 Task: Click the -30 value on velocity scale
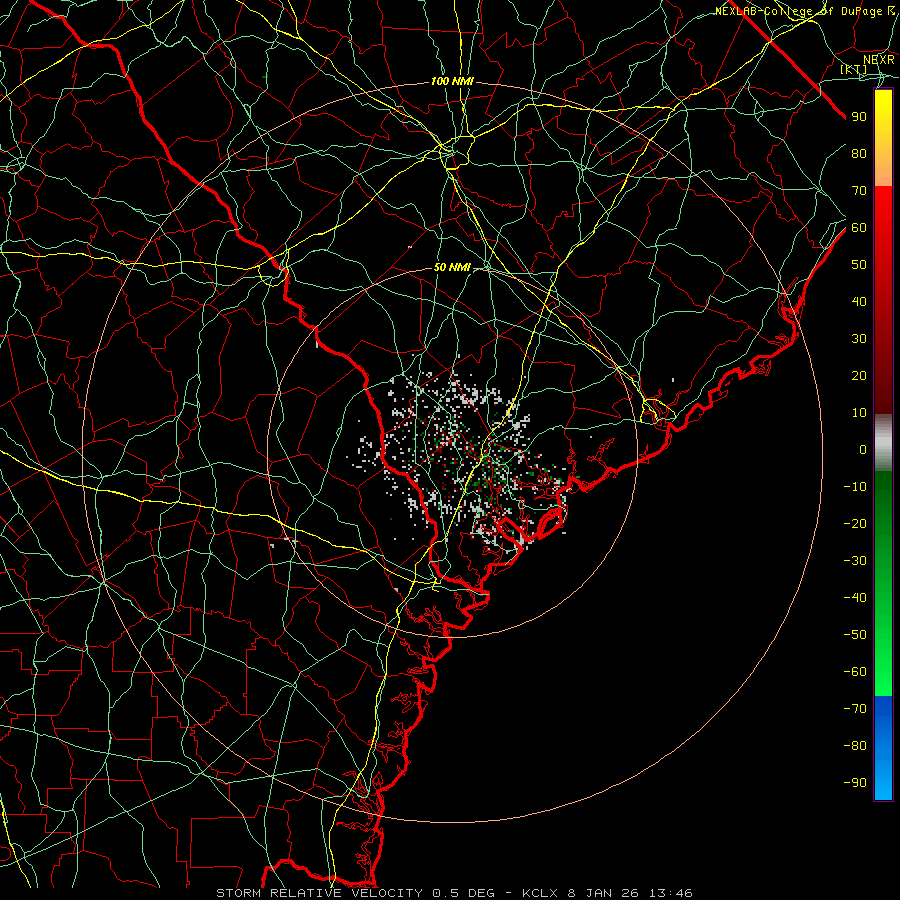coord(855,561)
